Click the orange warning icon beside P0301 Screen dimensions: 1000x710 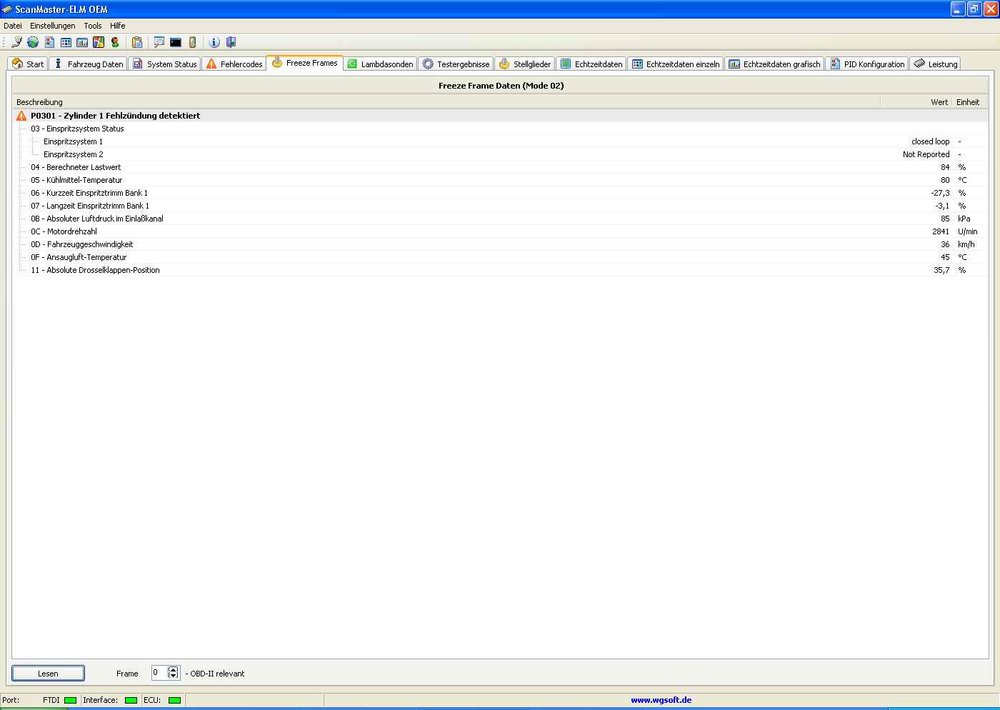pos(22,116)
